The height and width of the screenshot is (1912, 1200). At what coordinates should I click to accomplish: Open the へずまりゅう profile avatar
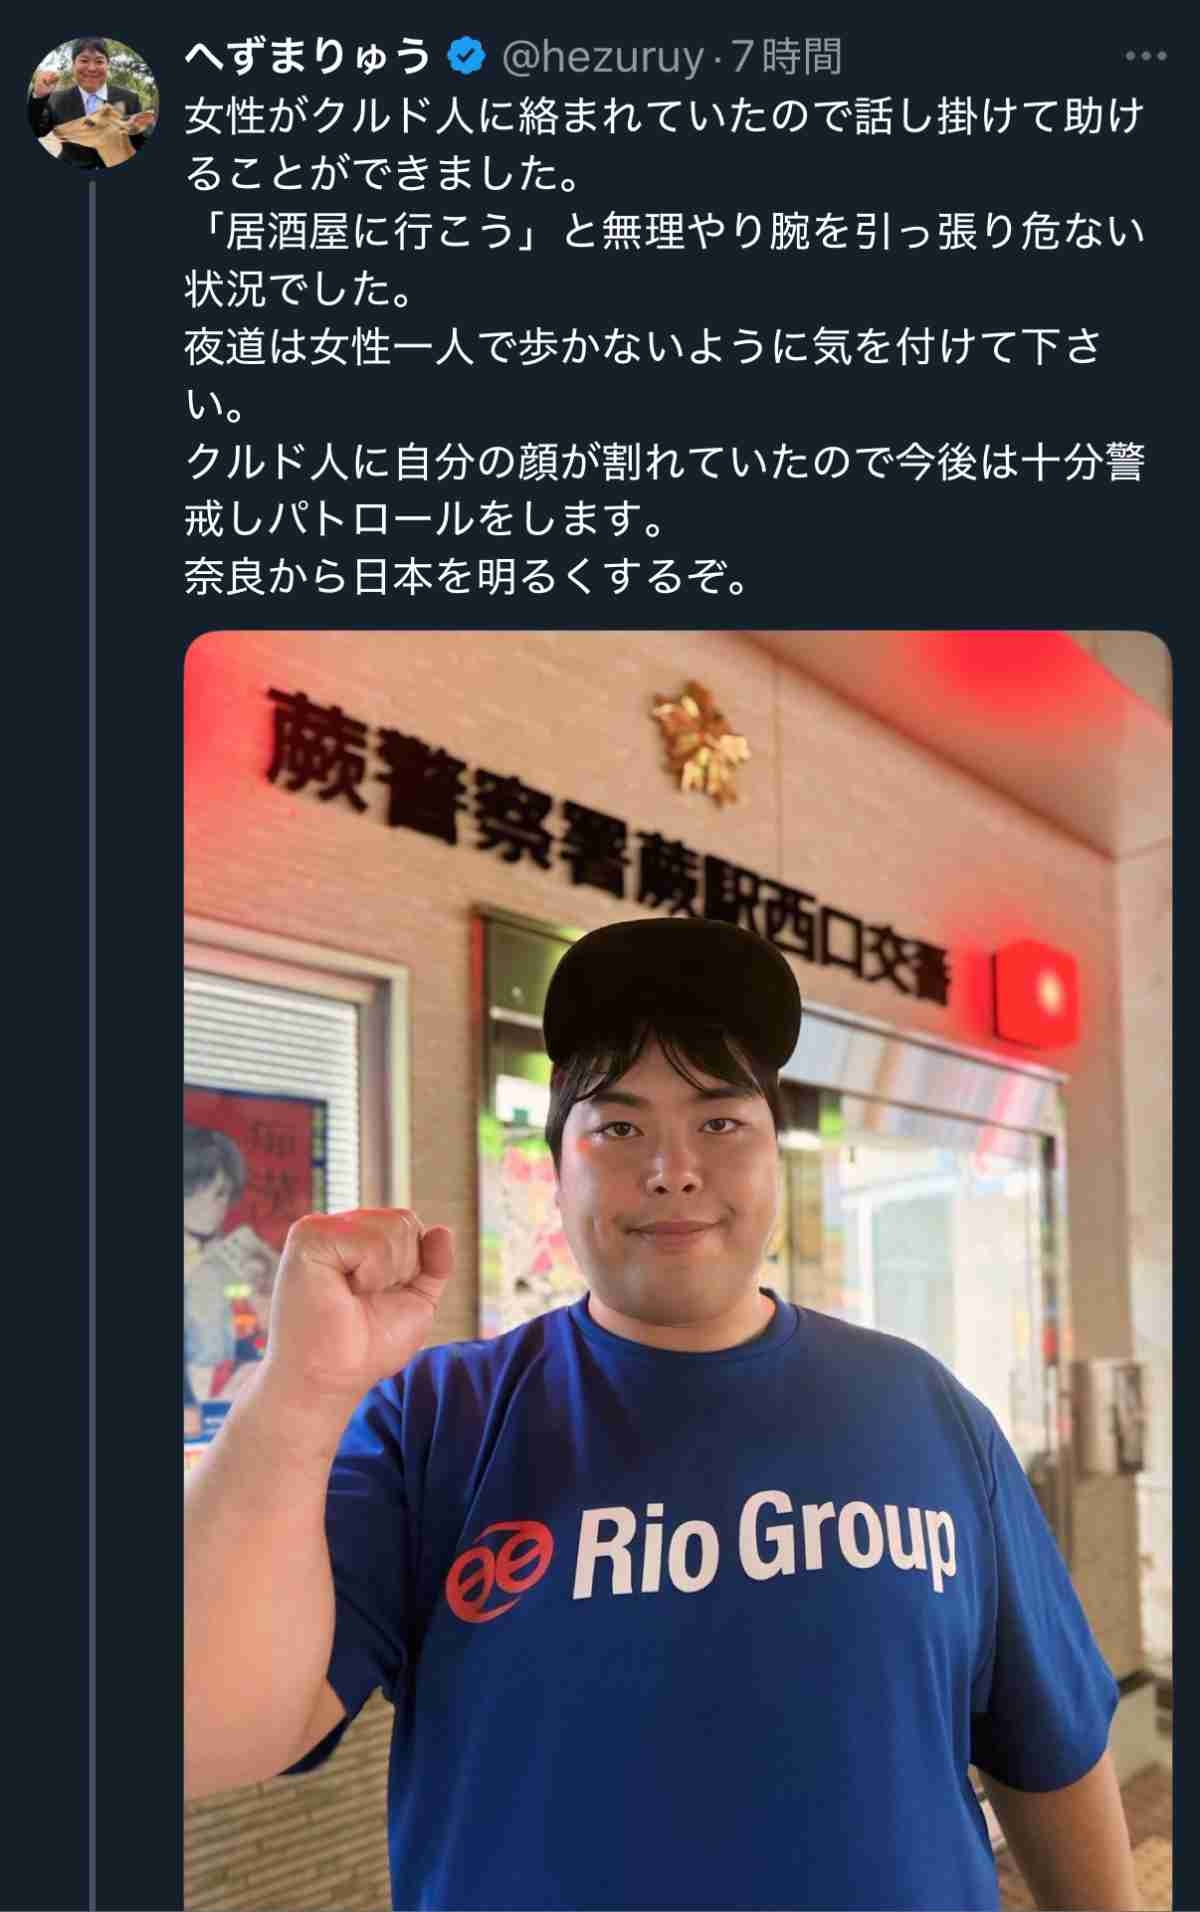91,103
